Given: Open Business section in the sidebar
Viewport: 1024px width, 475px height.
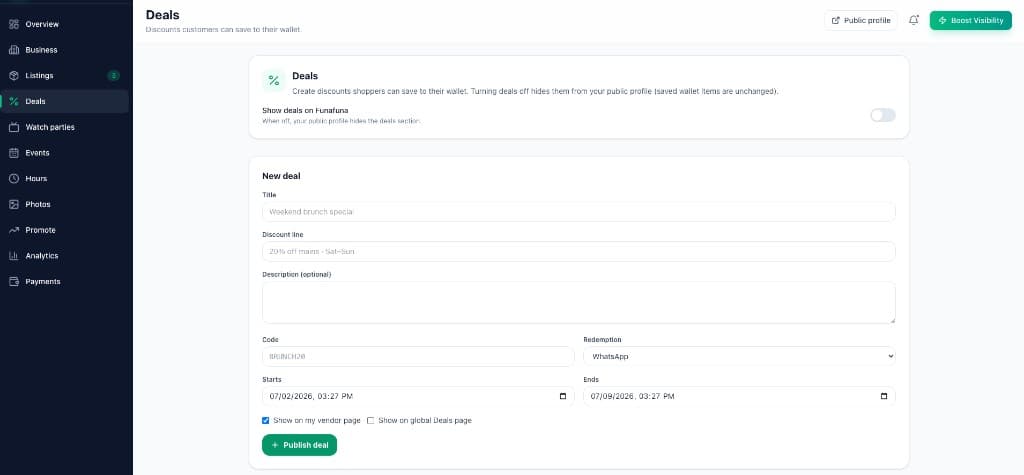Looking at the screenshot, I should (65, 50).
